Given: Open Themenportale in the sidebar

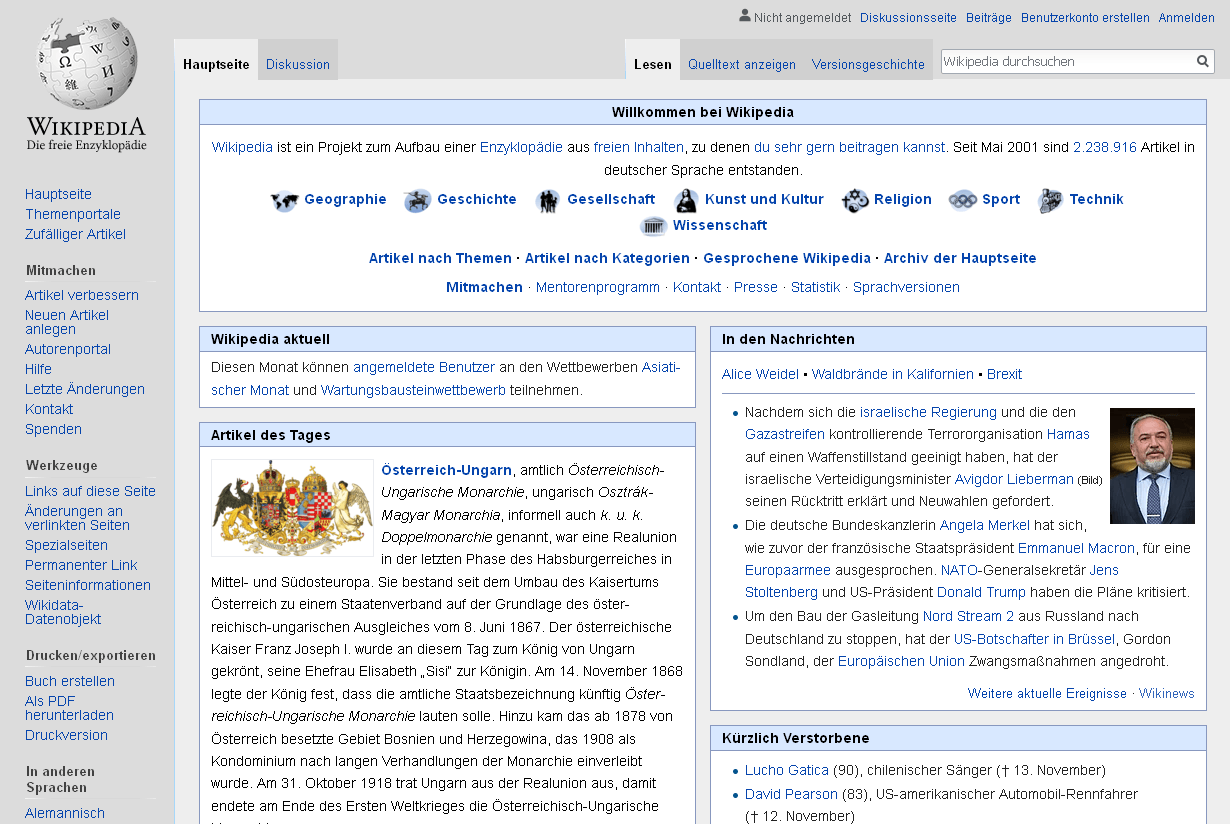Looking at the screenshot, I should pyautogui.click(x=73, y=214).
